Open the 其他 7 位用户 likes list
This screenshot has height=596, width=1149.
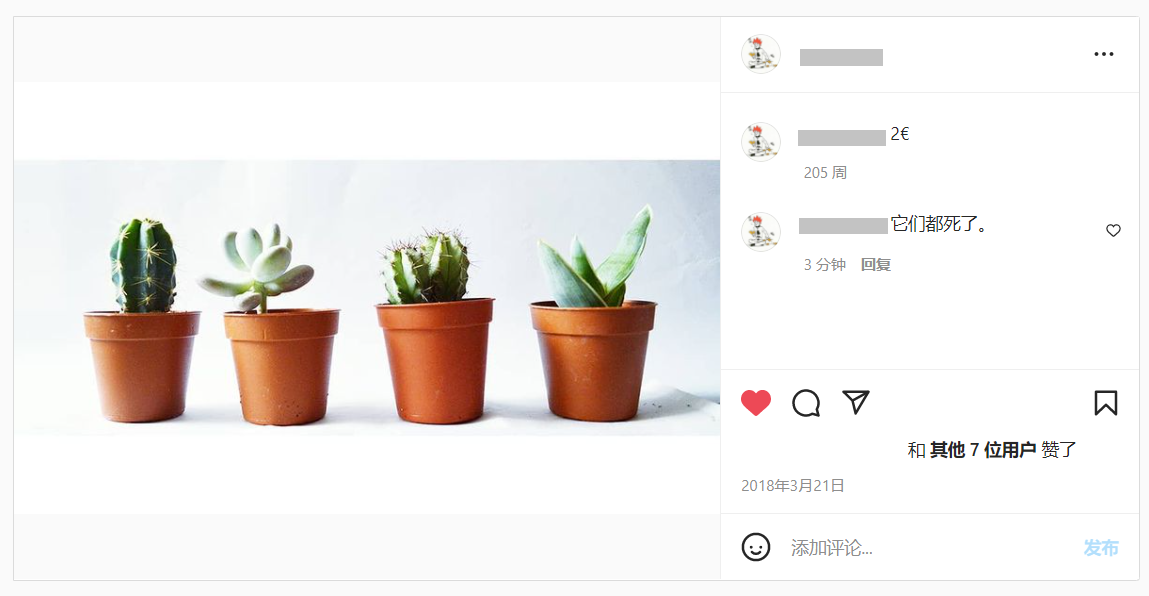[983, 450]
